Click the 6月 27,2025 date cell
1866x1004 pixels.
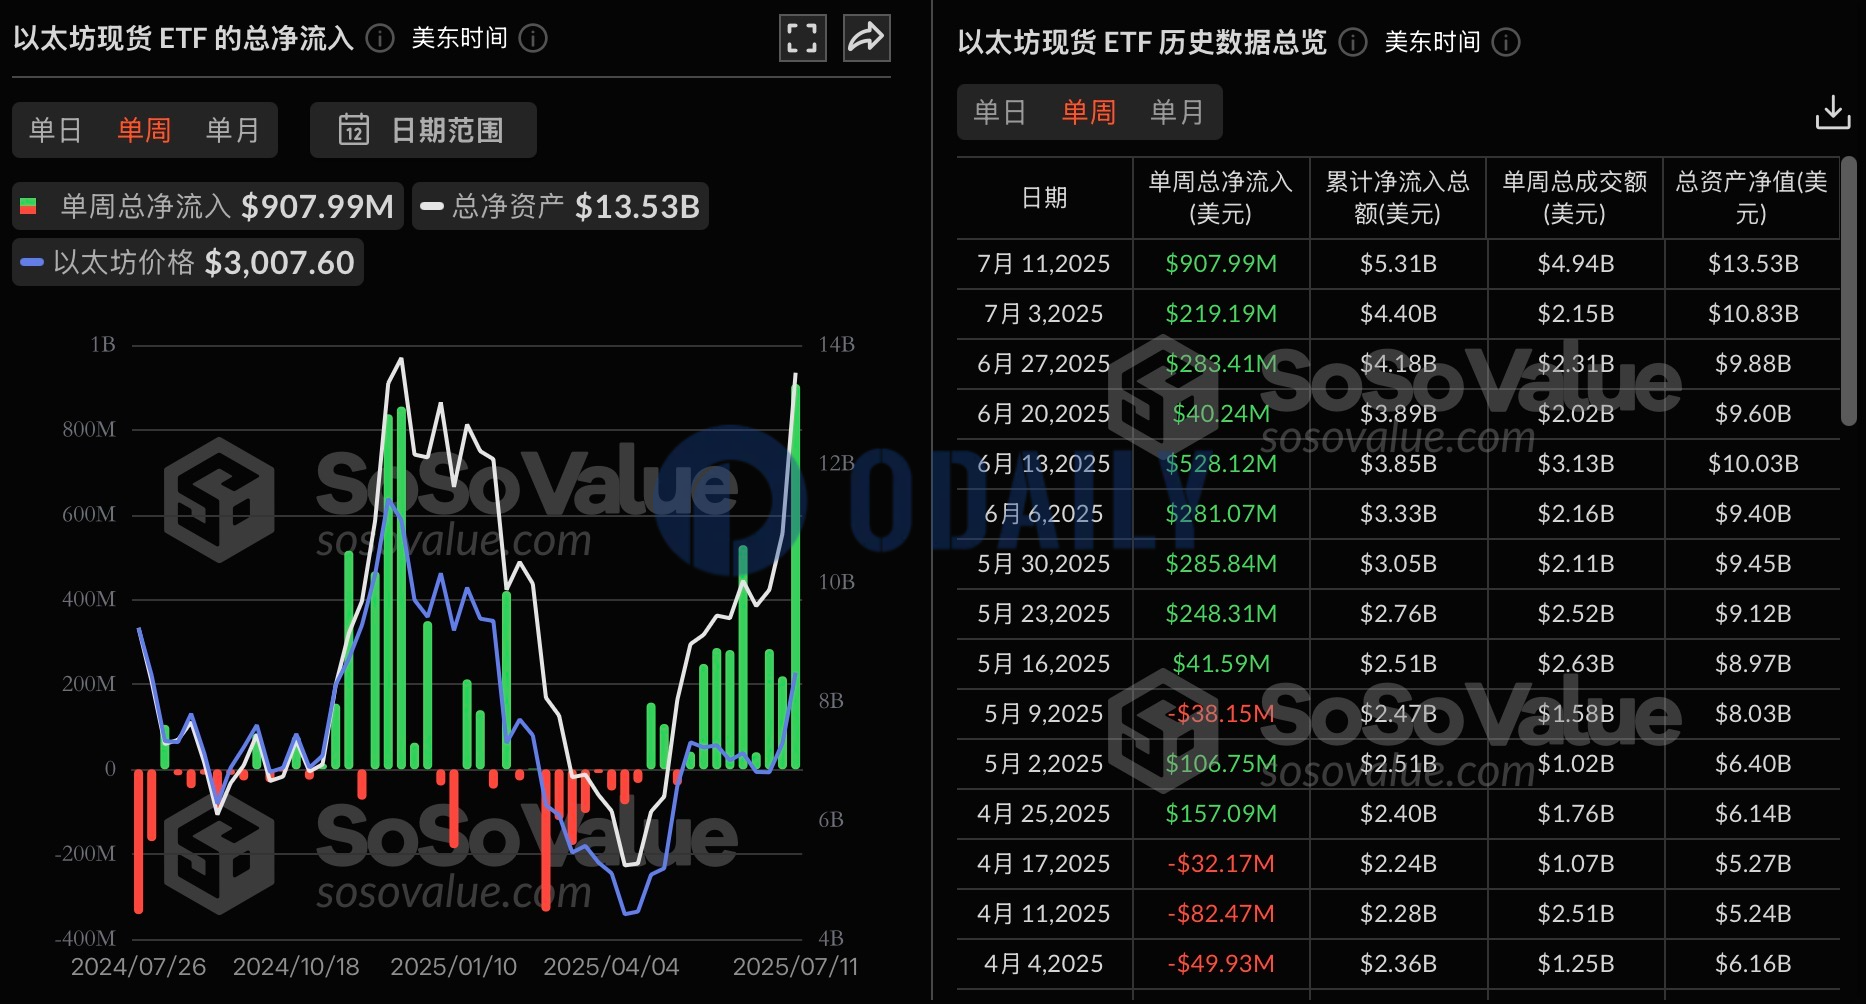(1044, 364)
